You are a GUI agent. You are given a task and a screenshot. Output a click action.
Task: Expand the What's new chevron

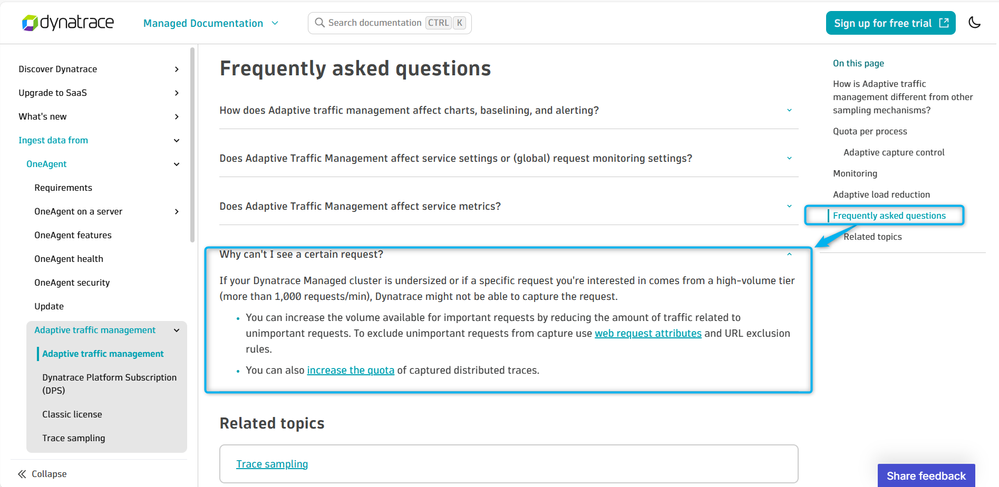[x=176, y=117]
